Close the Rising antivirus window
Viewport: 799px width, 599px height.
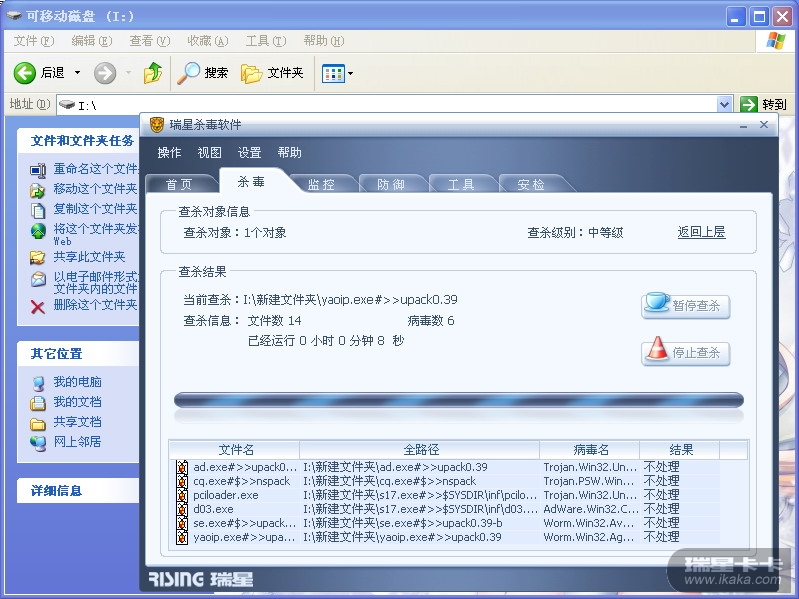click(x=763, y=125)
